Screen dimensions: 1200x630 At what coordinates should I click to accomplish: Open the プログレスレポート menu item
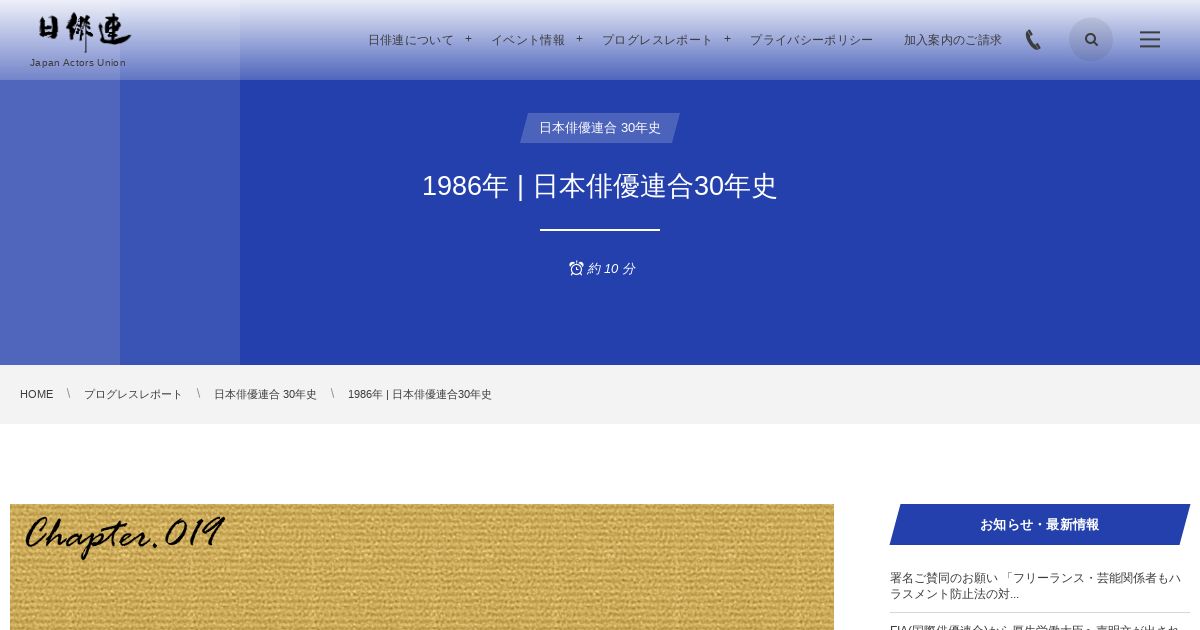[657, 40]
